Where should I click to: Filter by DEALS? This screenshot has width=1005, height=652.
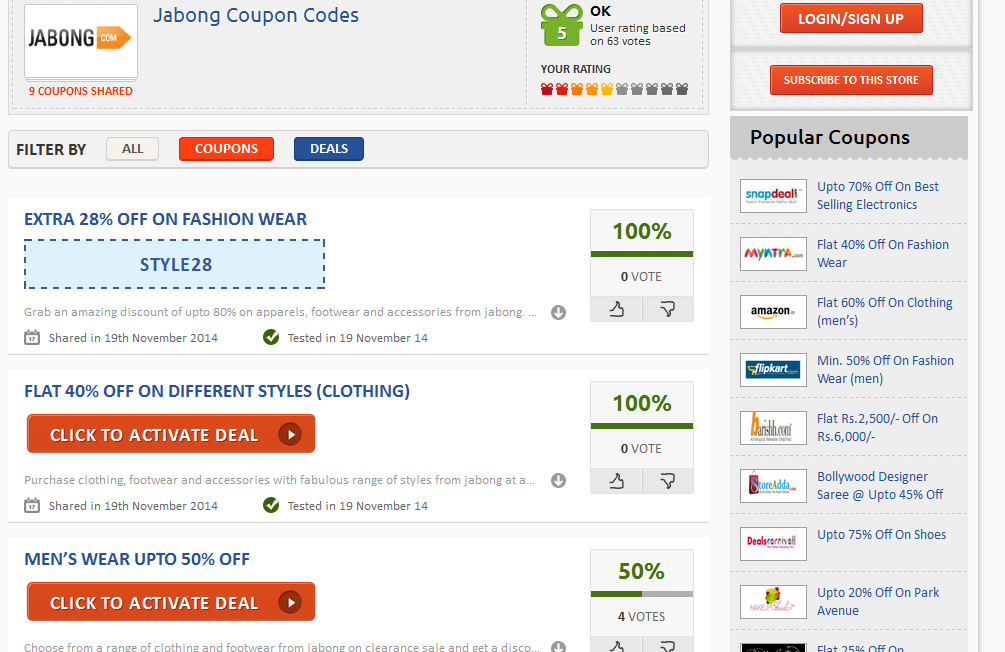[x=329, y=149]
